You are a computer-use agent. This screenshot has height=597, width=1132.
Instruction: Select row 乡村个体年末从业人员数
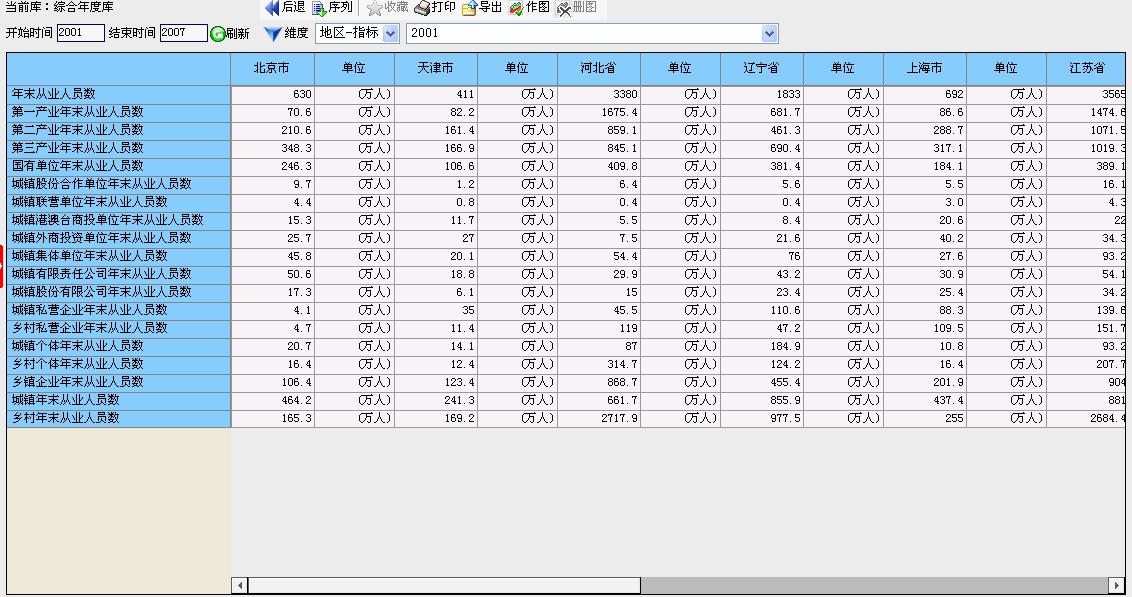[x=118, y=365]
